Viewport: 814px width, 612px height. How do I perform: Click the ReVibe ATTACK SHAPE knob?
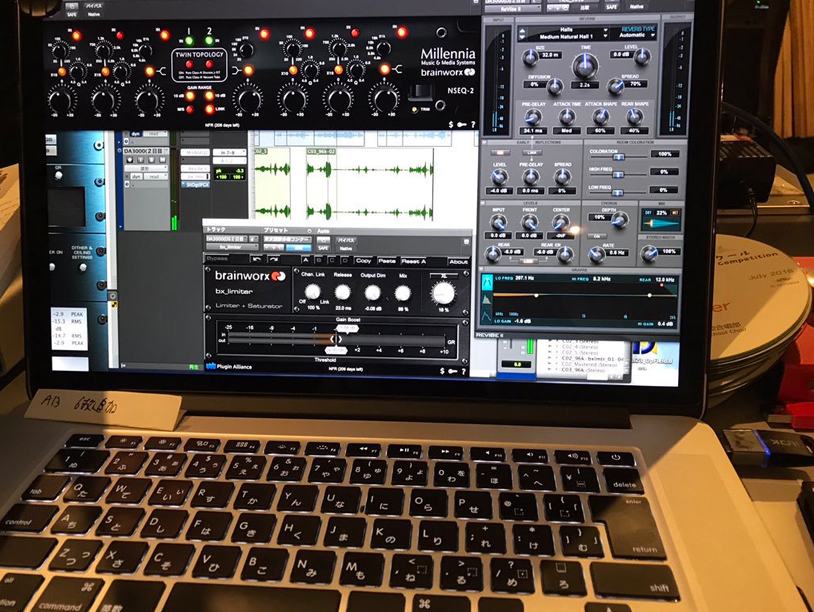(x=601, y=117)
